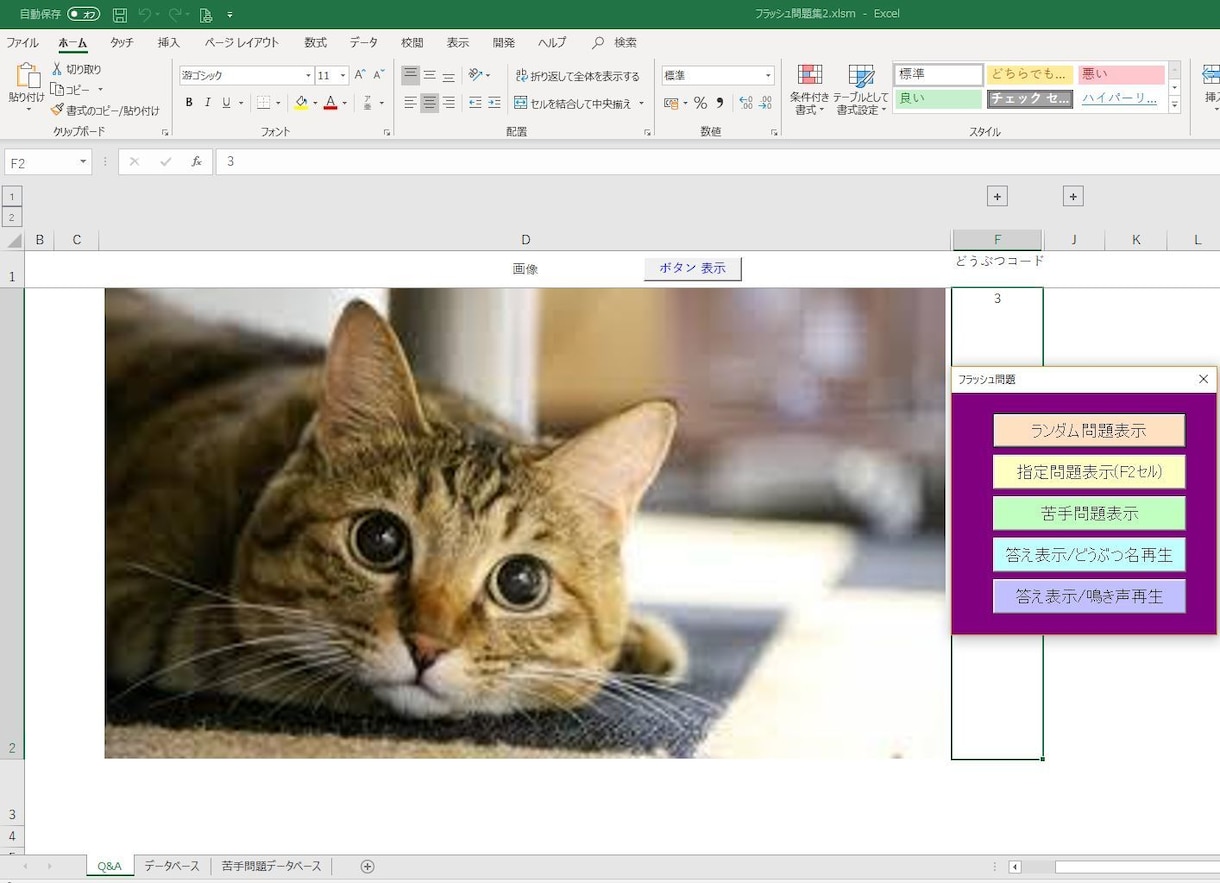Image resolution: width=1220 pixels, height=883 pixels.
Task: Click the Save disk icon
Action: click(120, 14)
